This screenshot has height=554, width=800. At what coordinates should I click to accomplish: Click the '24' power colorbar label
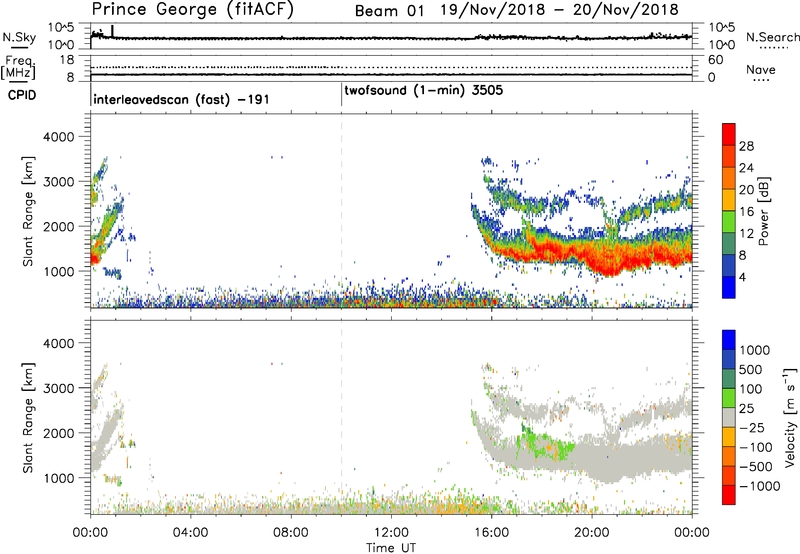(x=746, y=168)
